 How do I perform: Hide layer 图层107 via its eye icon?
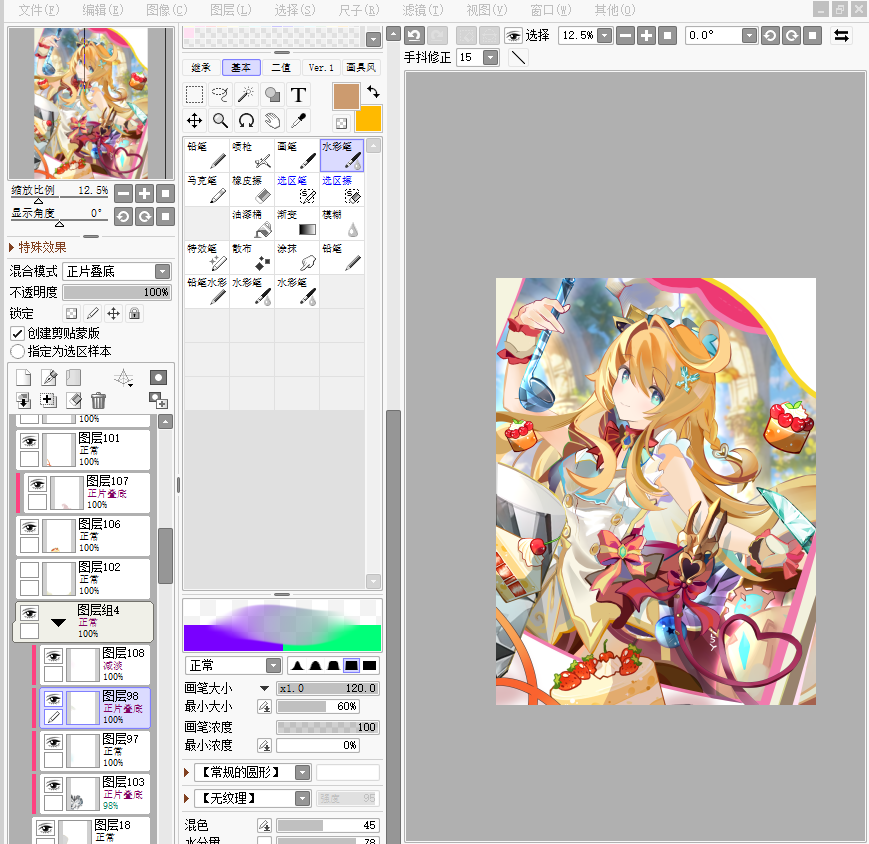(x=37, y=484)
